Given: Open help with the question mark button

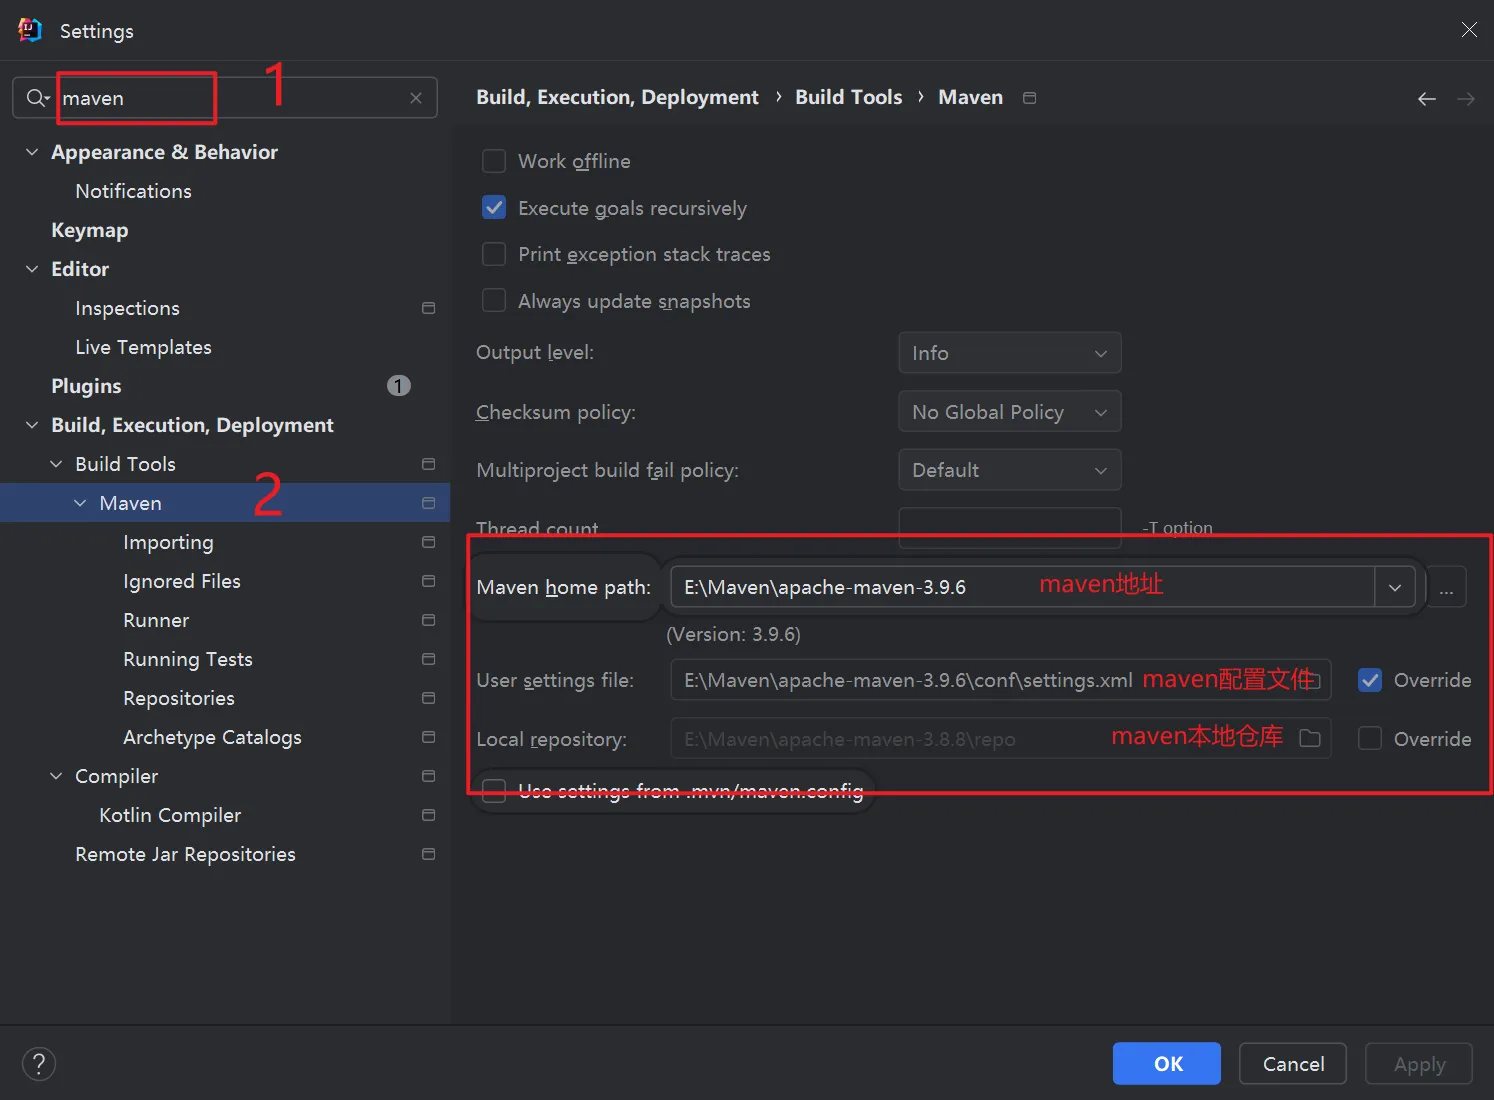Looking at the screenshot, I should point(39,1064).
